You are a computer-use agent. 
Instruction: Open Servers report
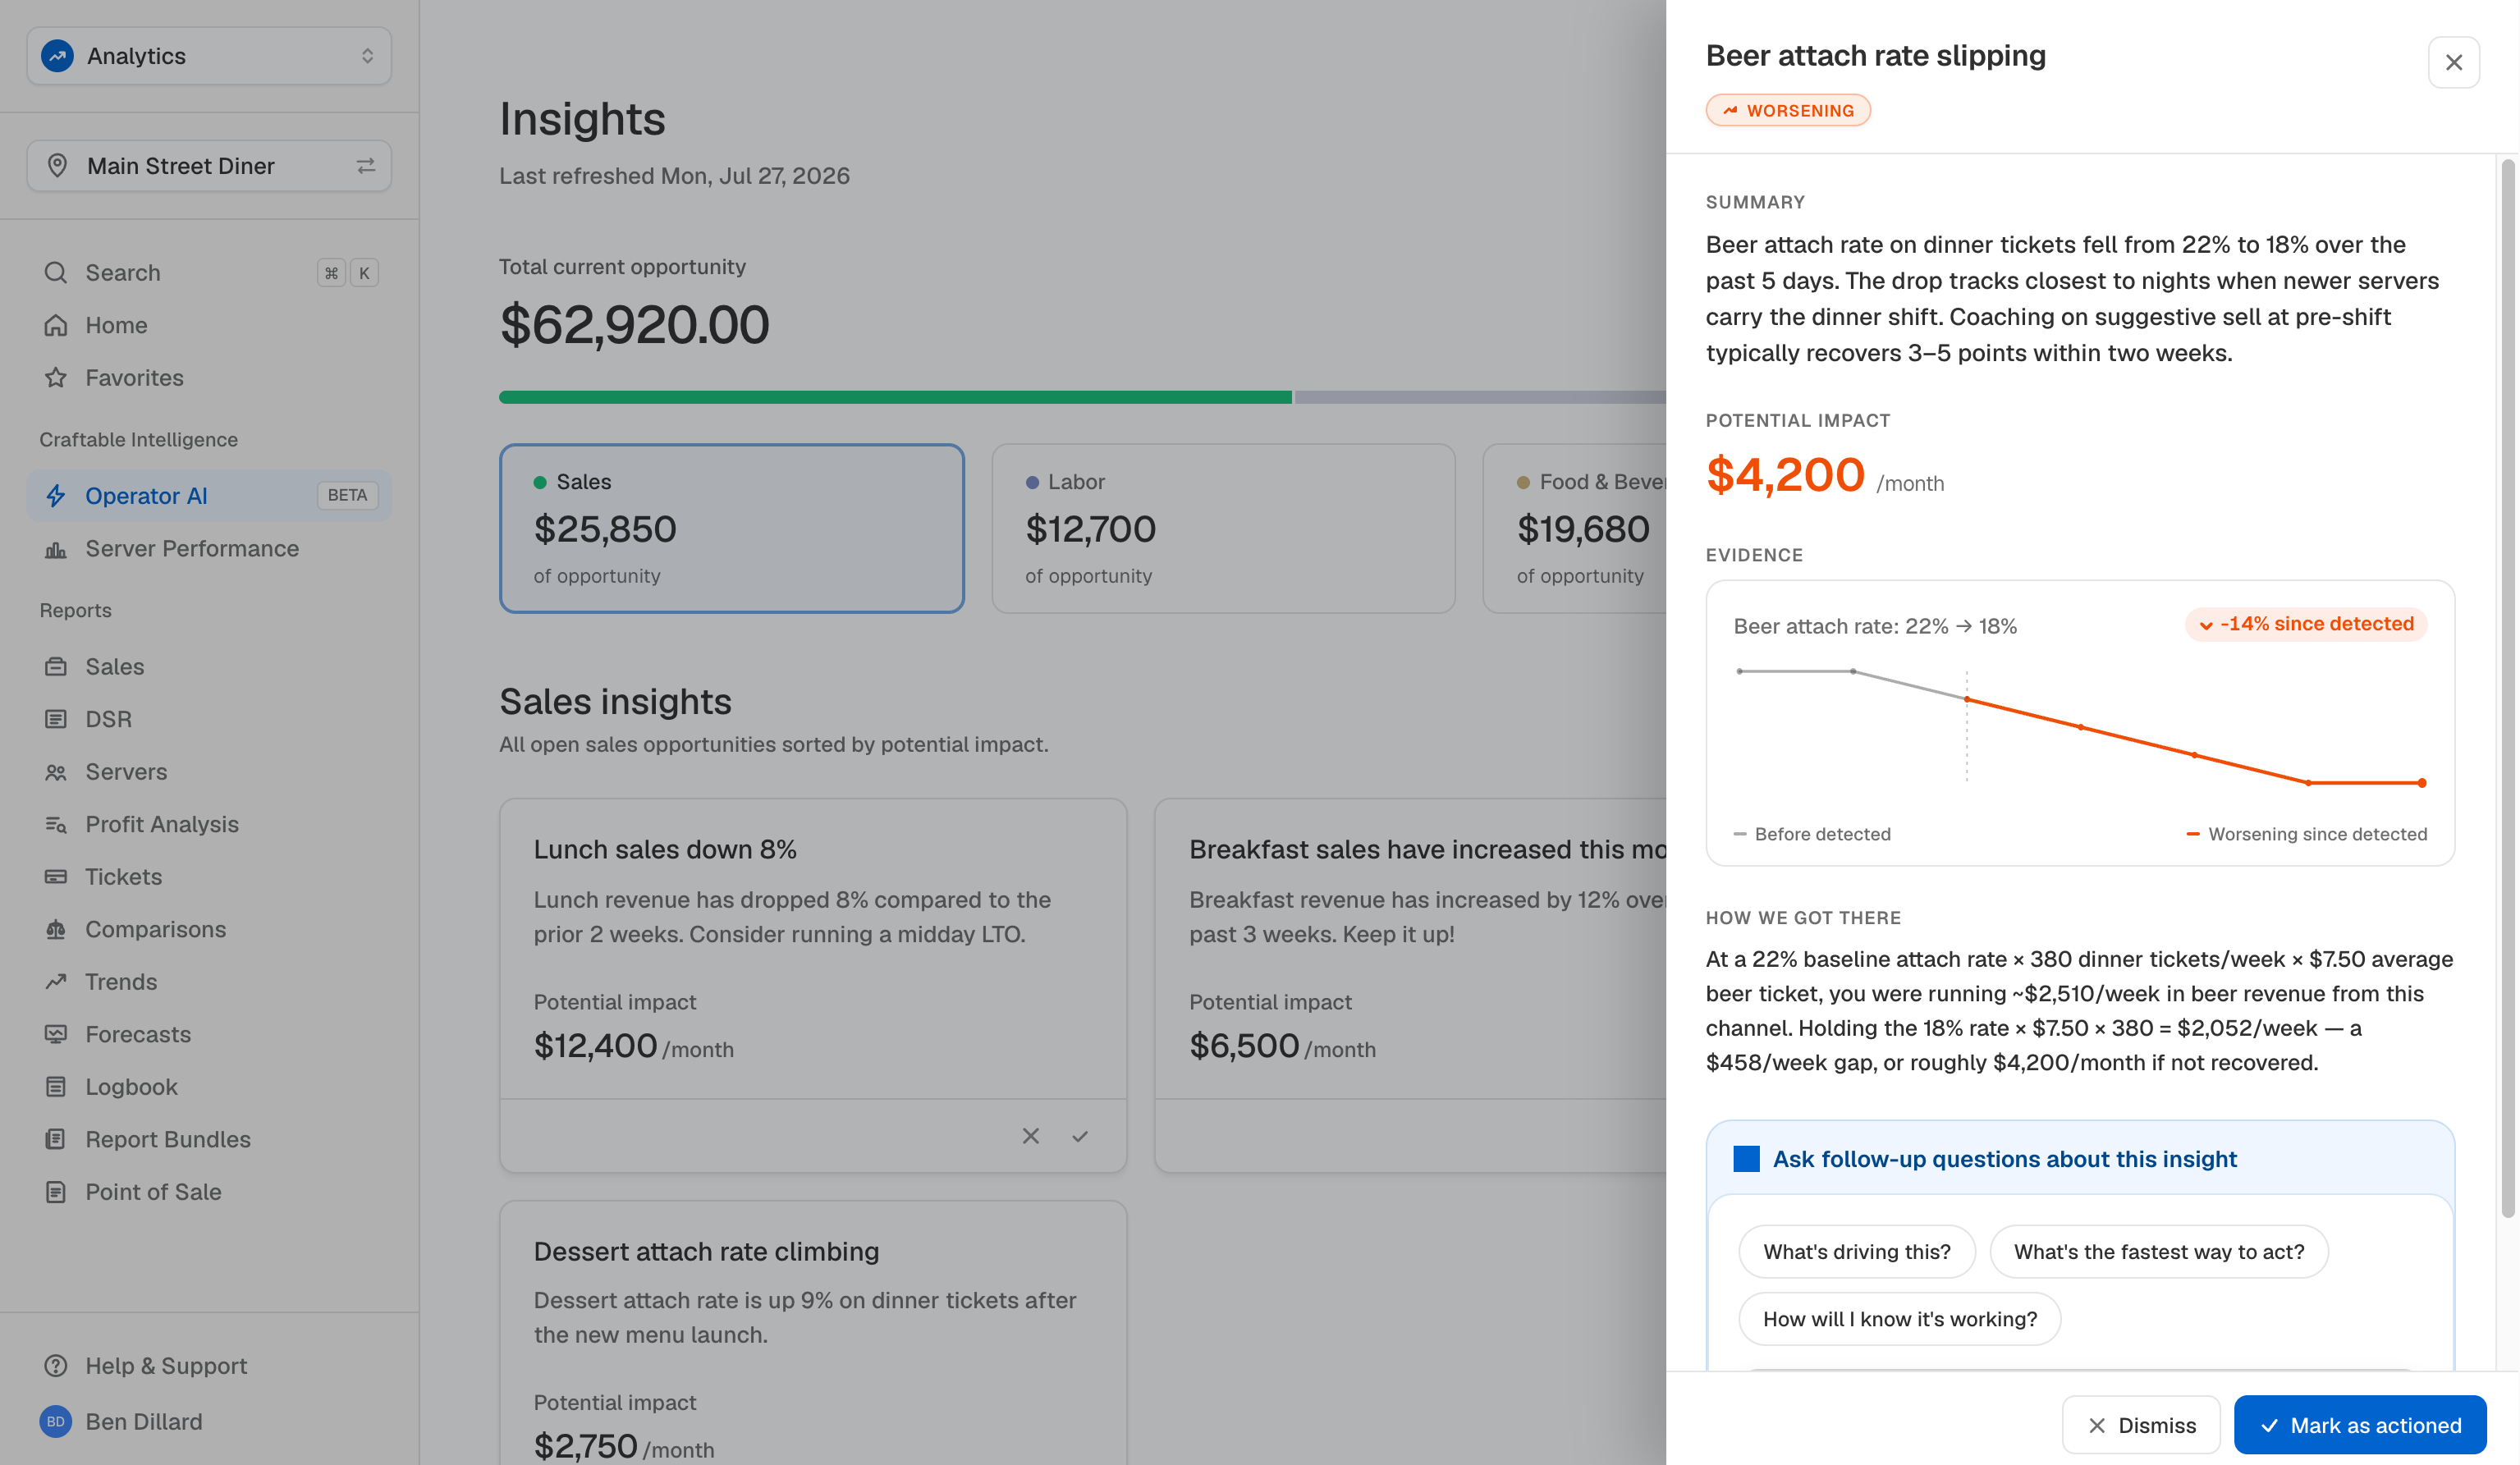tap(209, 772)
